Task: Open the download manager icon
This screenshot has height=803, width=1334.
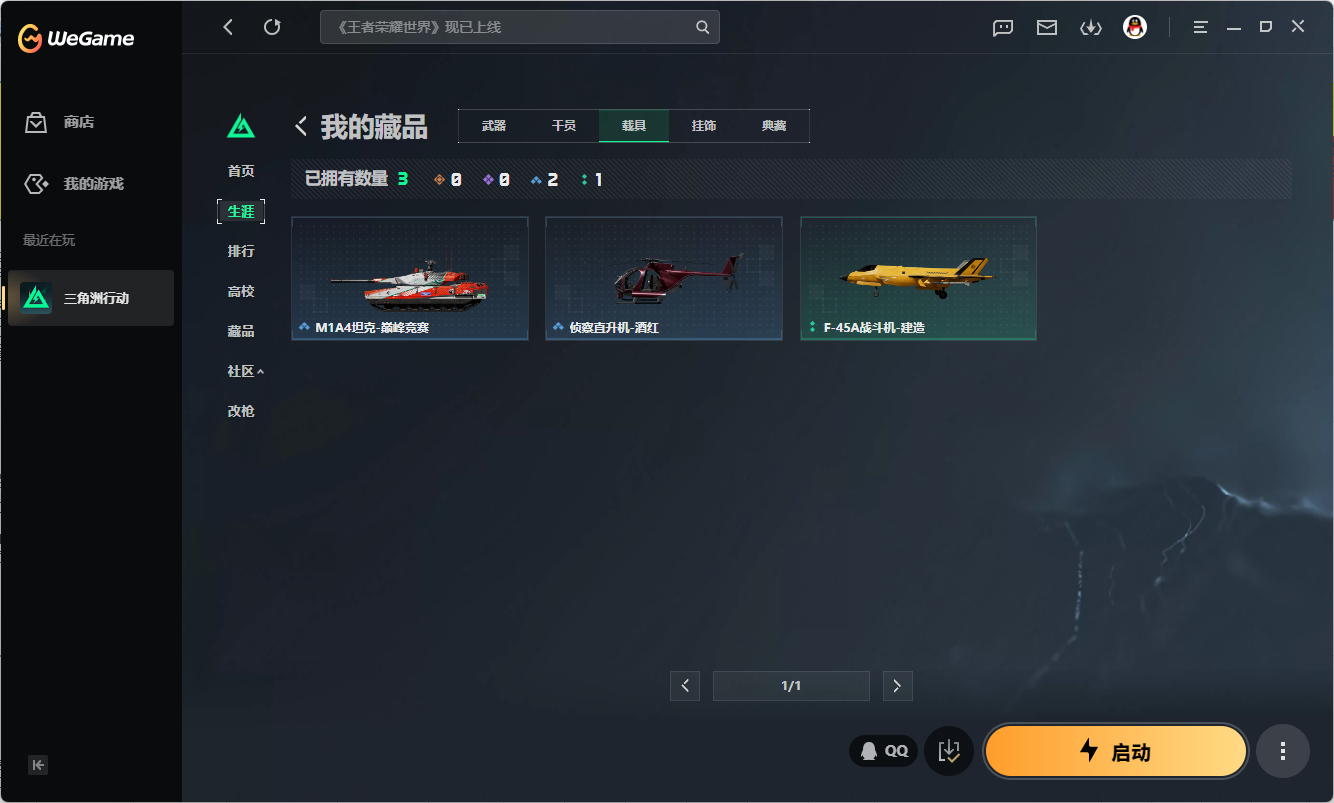Action: 1090,28
